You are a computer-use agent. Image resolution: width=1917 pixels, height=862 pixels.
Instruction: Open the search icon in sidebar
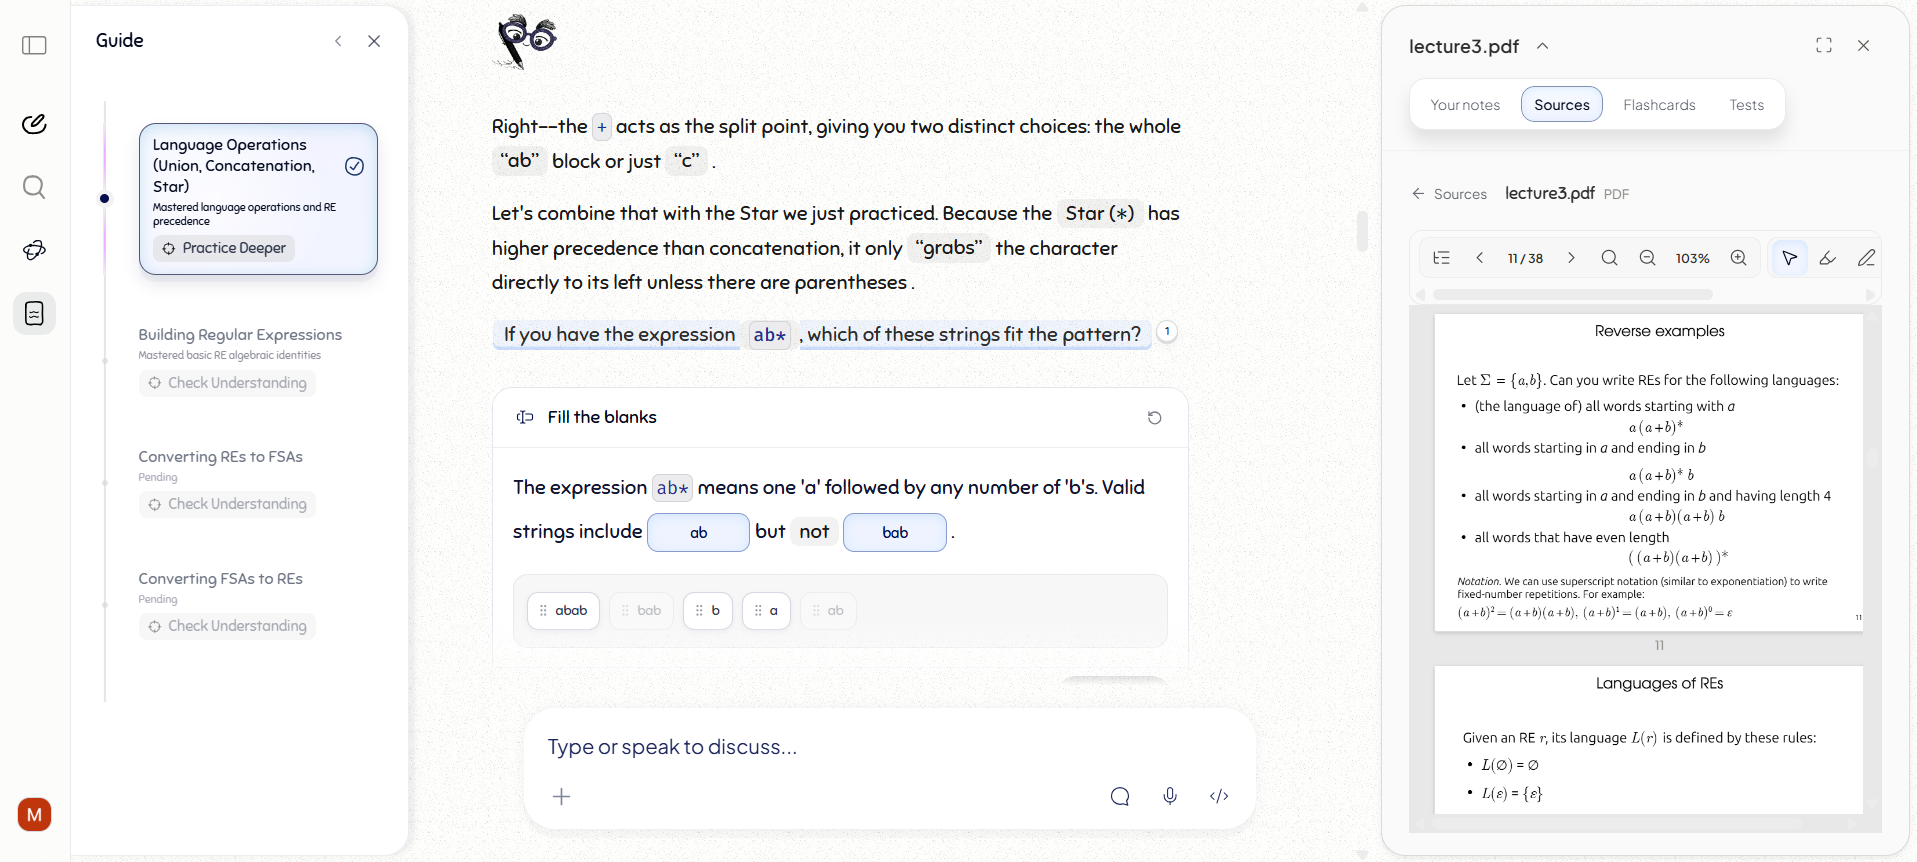(34, 187)
